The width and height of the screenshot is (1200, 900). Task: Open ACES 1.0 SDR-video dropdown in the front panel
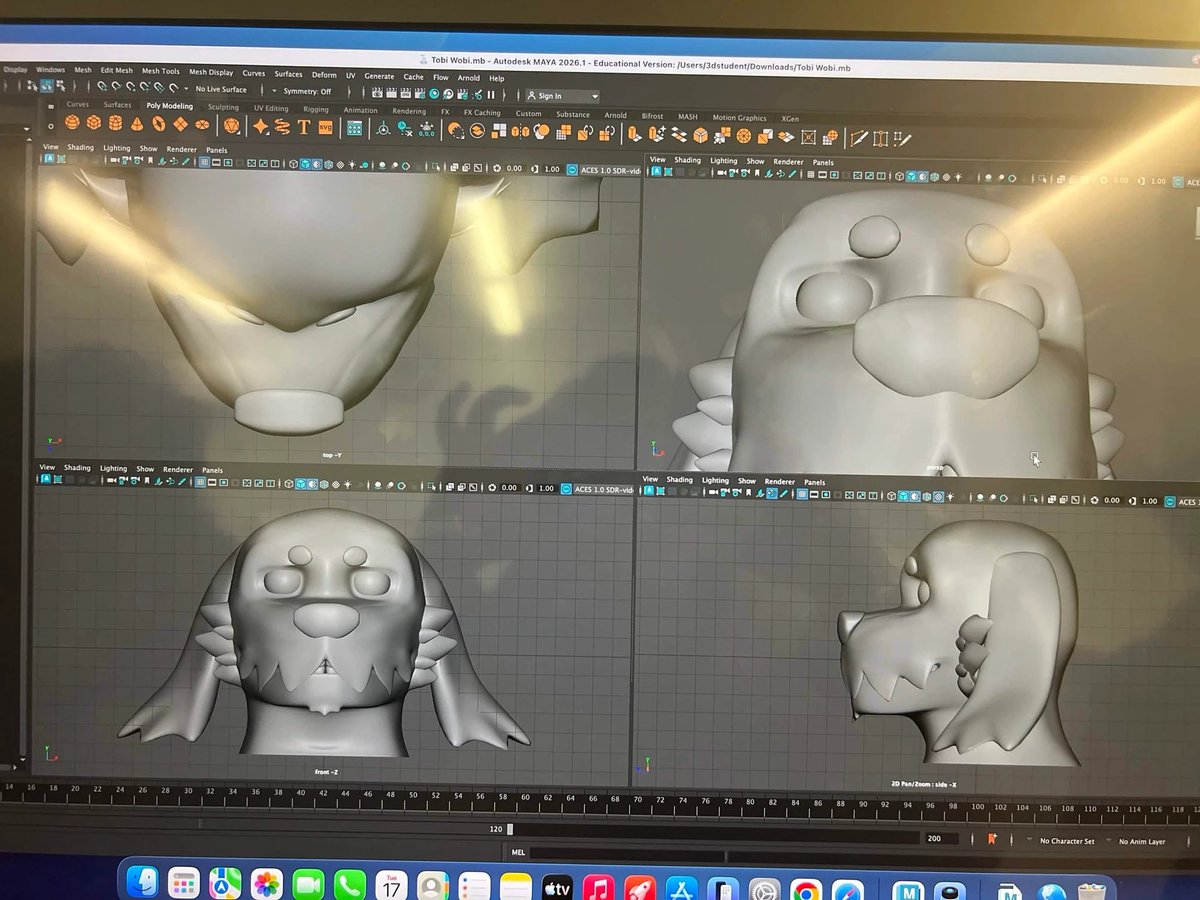(601, 488)
